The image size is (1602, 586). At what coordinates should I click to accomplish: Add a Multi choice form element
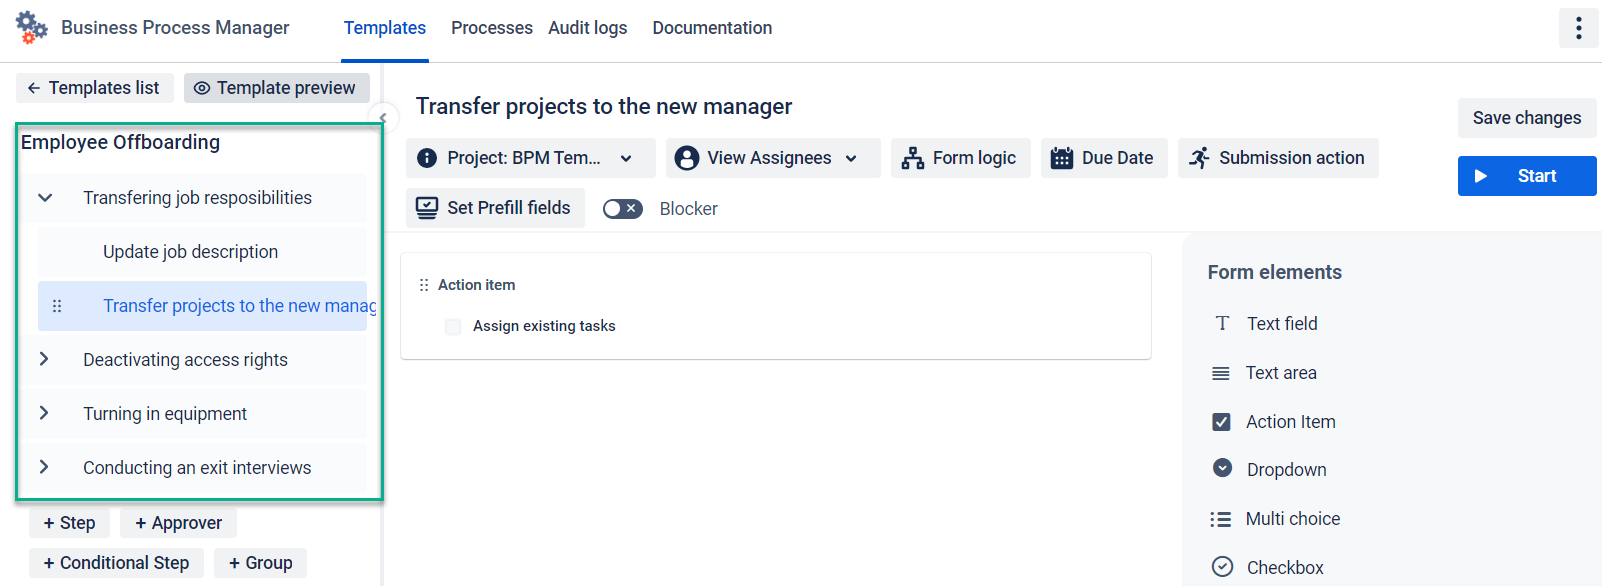tap(1293, 518)
